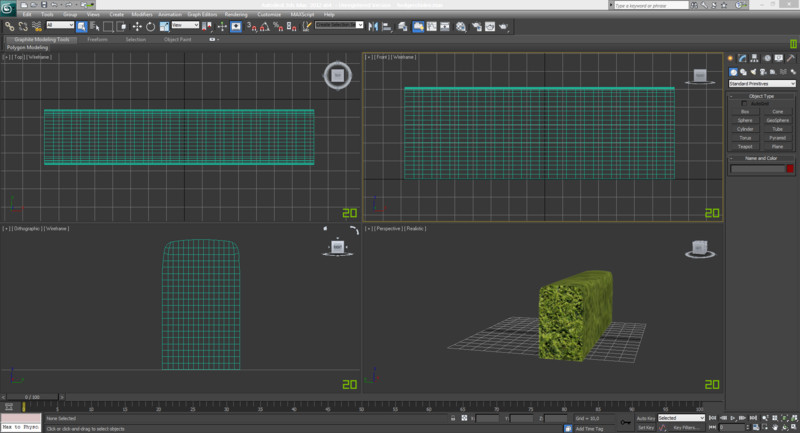Viewport: 800px width, 433px height.
Task: Click the Mirror tool icon
Action: click(x=372, y=26)
